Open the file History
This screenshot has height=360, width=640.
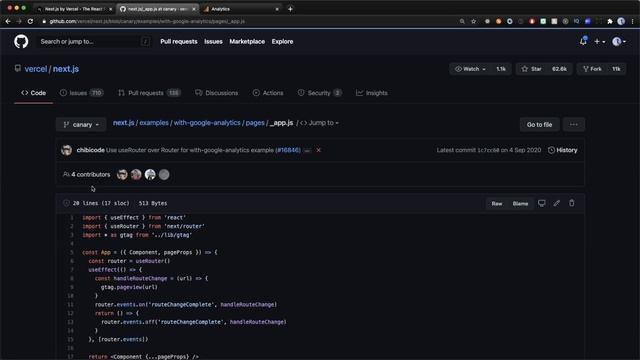(562, 150)
